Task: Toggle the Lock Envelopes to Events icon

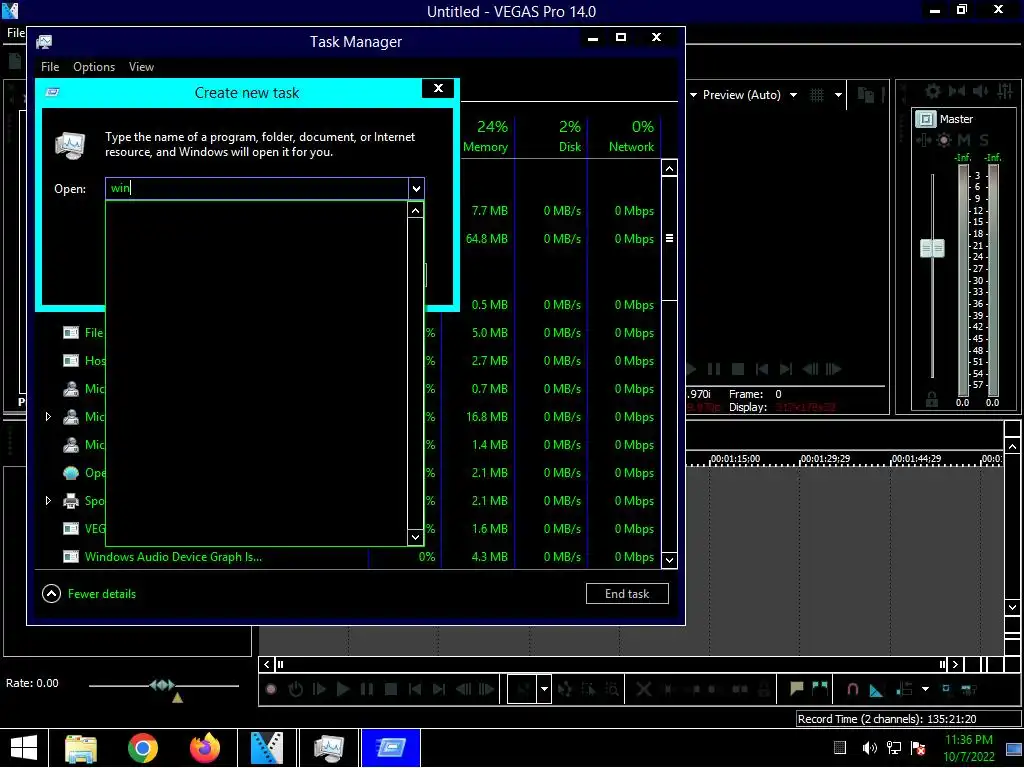Action: tap(946, 689)
